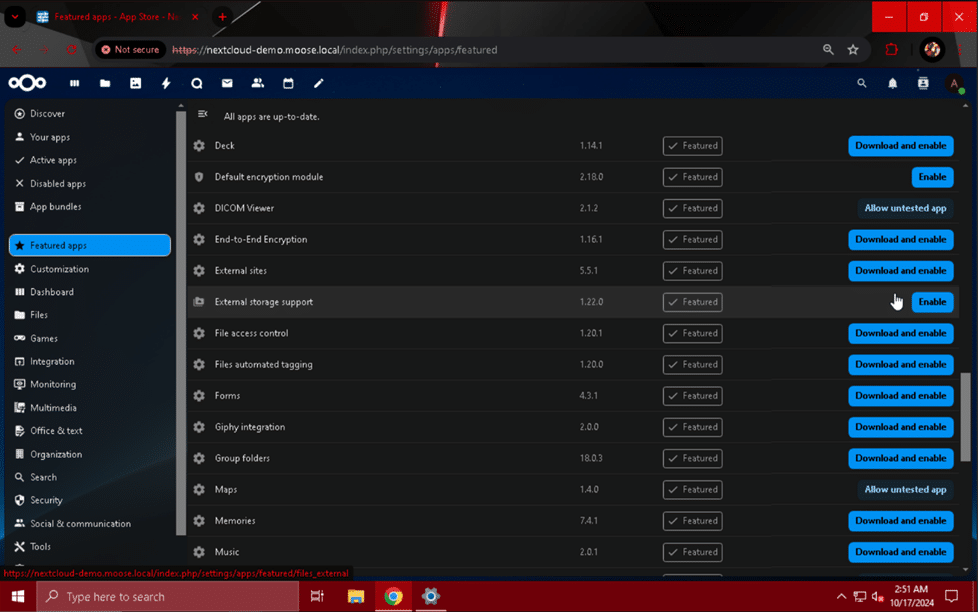
Task: Click the Featured badge on External sites row
Action: [x=692, y=271]
